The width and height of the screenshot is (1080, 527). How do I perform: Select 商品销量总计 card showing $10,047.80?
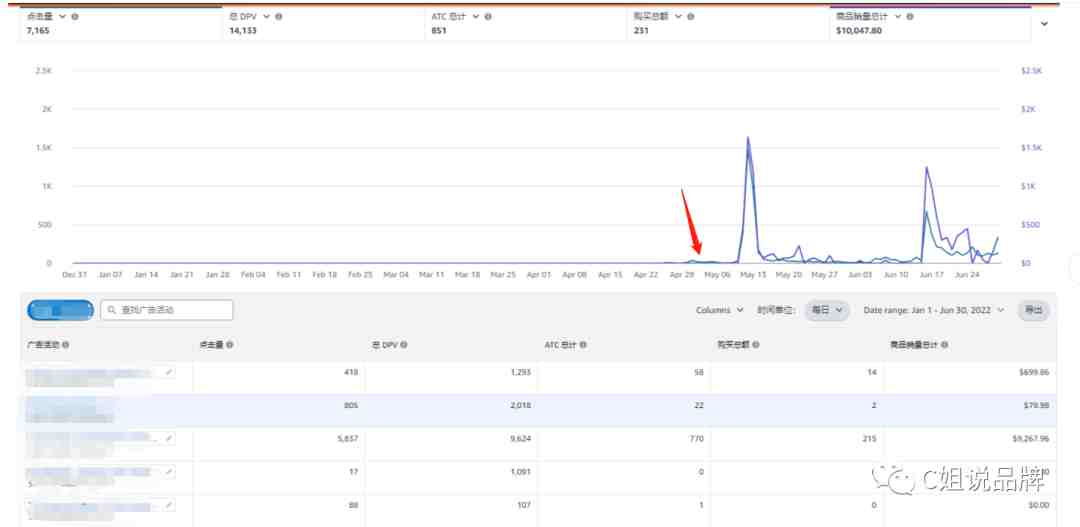pyautogui.click(x=931, y=23)
